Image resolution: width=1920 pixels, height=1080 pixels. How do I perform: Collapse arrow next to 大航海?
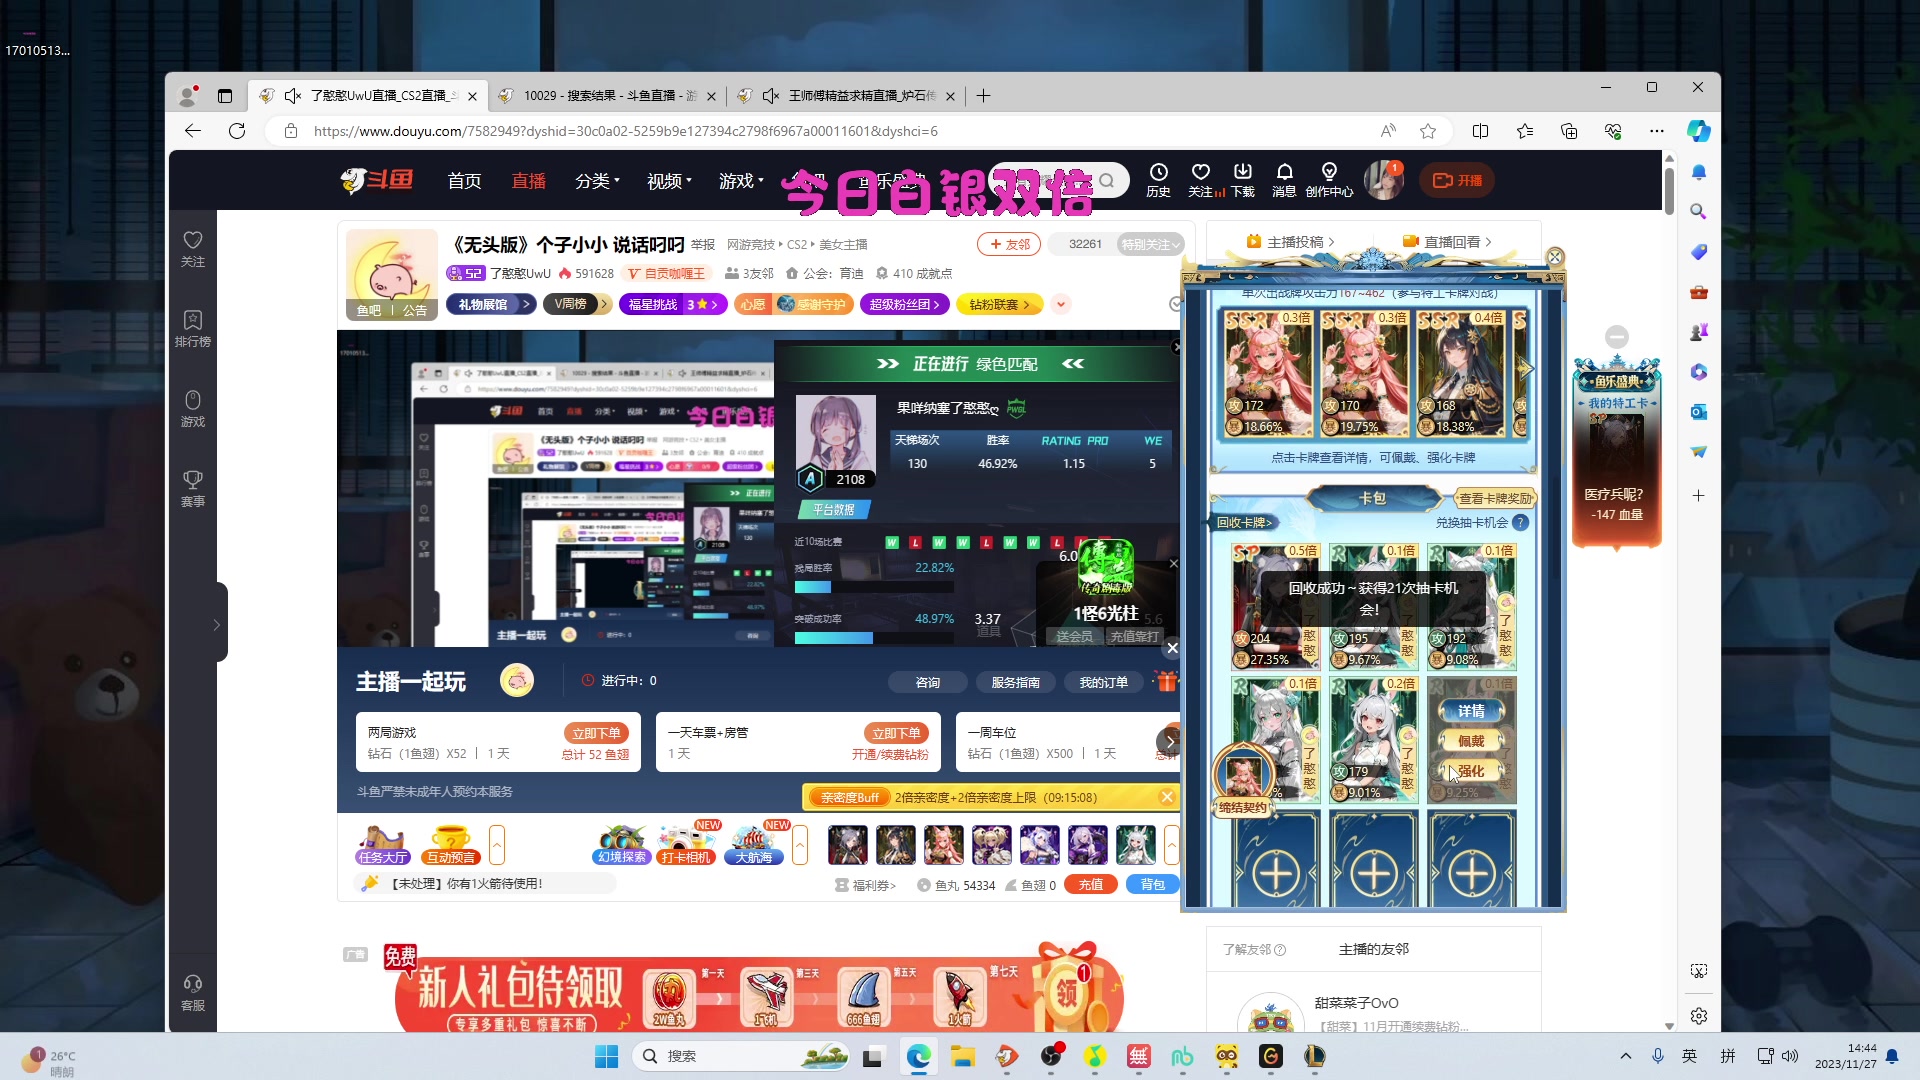(x=800, y=845)
